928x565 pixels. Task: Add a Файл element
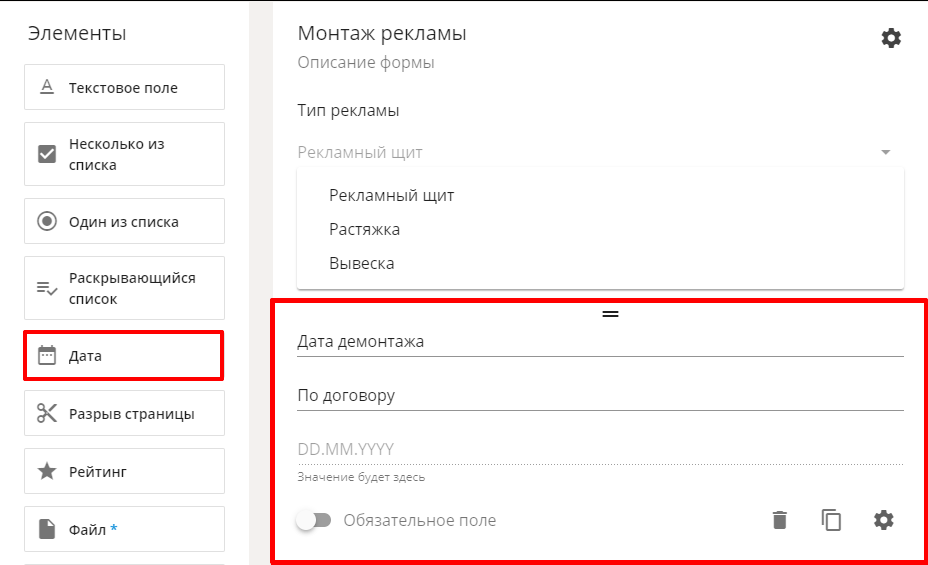(124, 529)
